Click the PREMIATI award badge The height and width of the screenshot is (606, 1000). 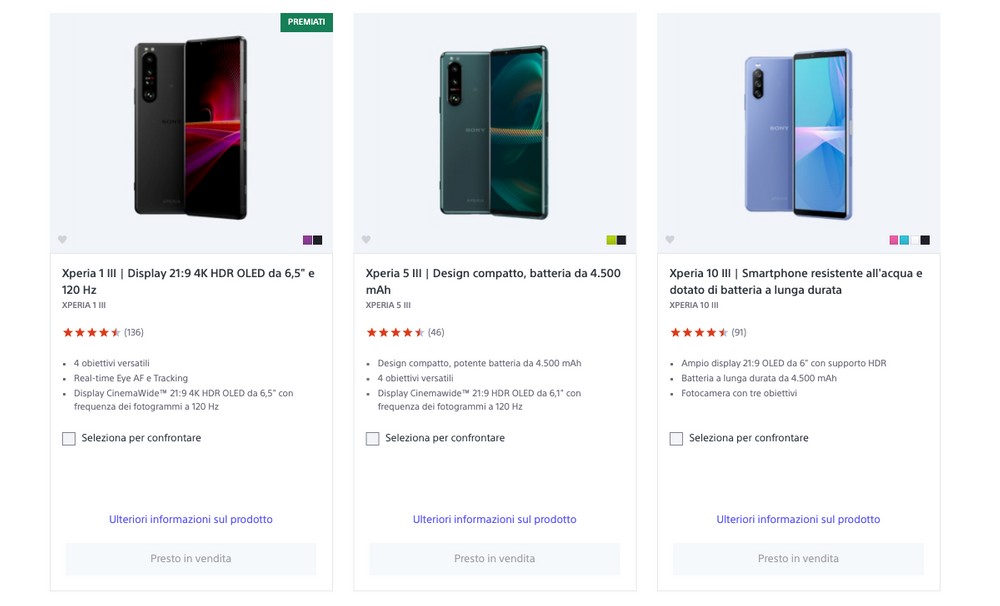pos(306,22)
